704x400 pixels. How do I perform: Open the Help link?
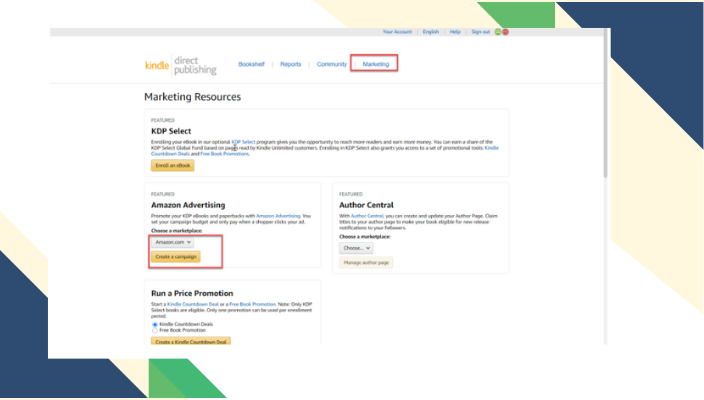[455, 32]
